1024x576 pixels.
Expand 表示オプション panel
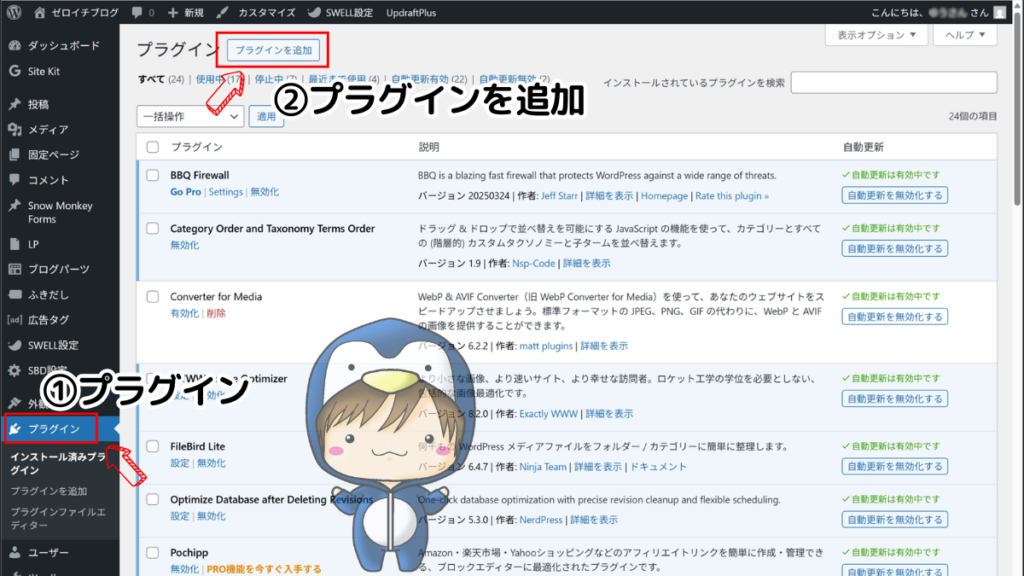pyautogui.click(x=876, y=35)
